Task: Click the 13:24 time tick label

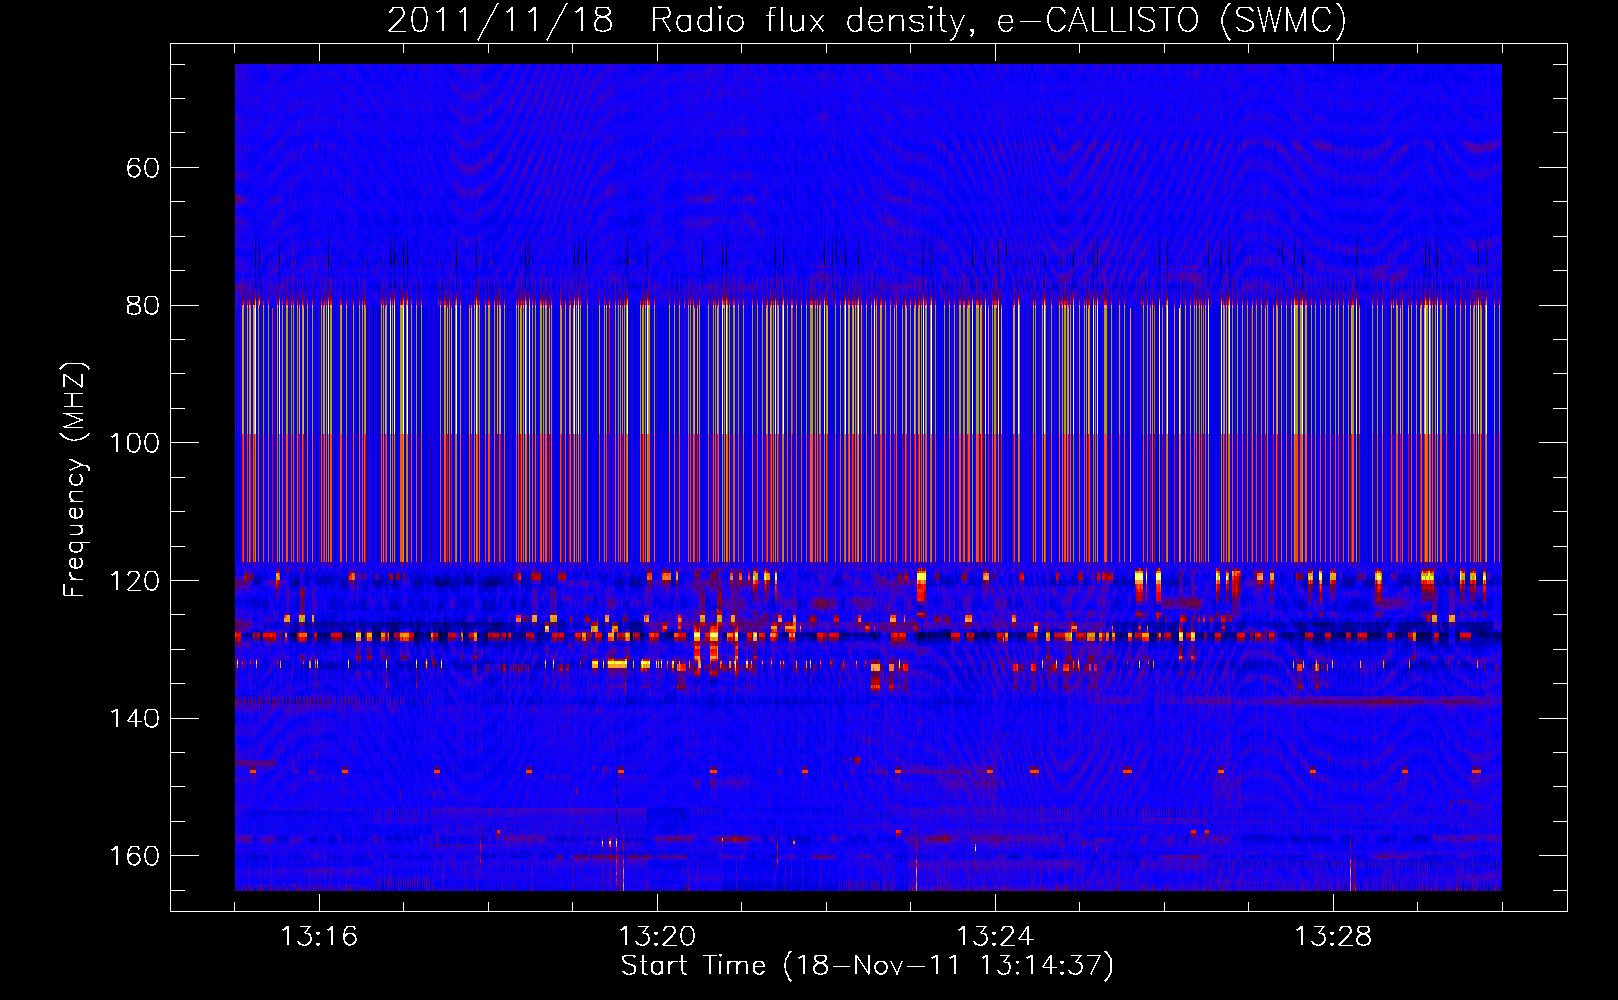Action: click(995, 937)
